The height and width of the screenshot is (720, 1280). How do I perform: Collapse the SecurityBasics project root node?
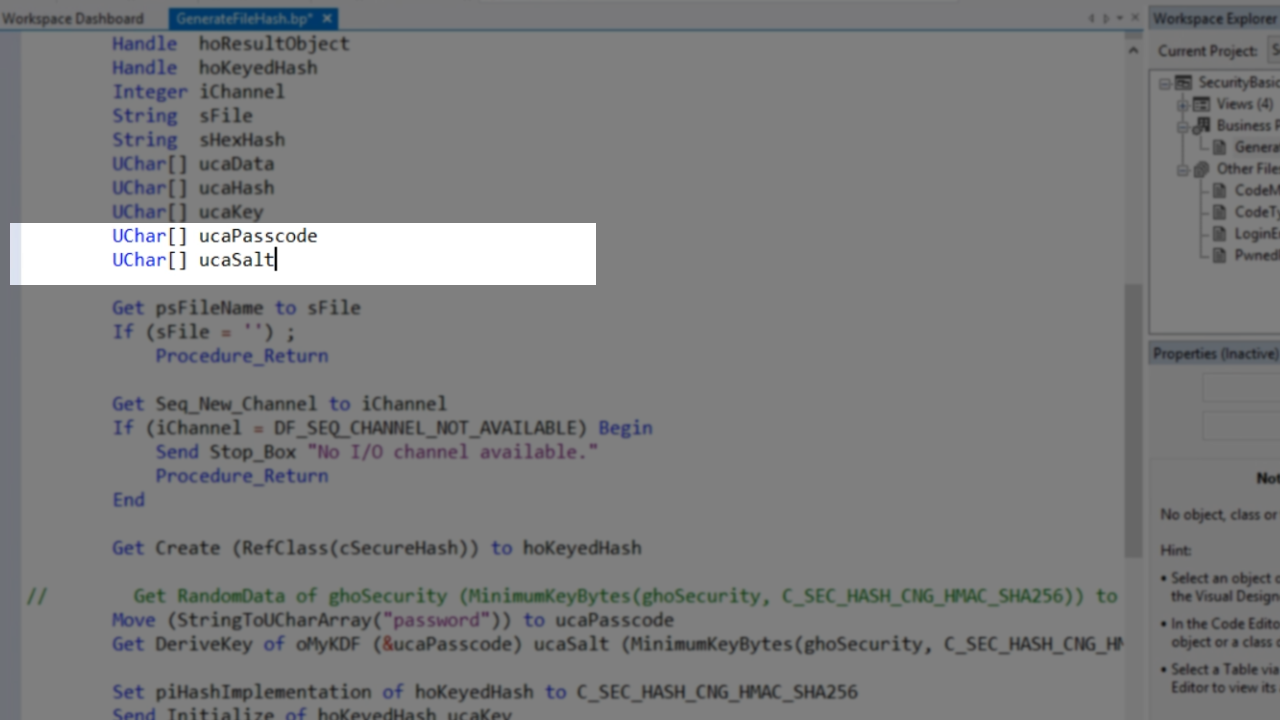tap(1165, 83)
